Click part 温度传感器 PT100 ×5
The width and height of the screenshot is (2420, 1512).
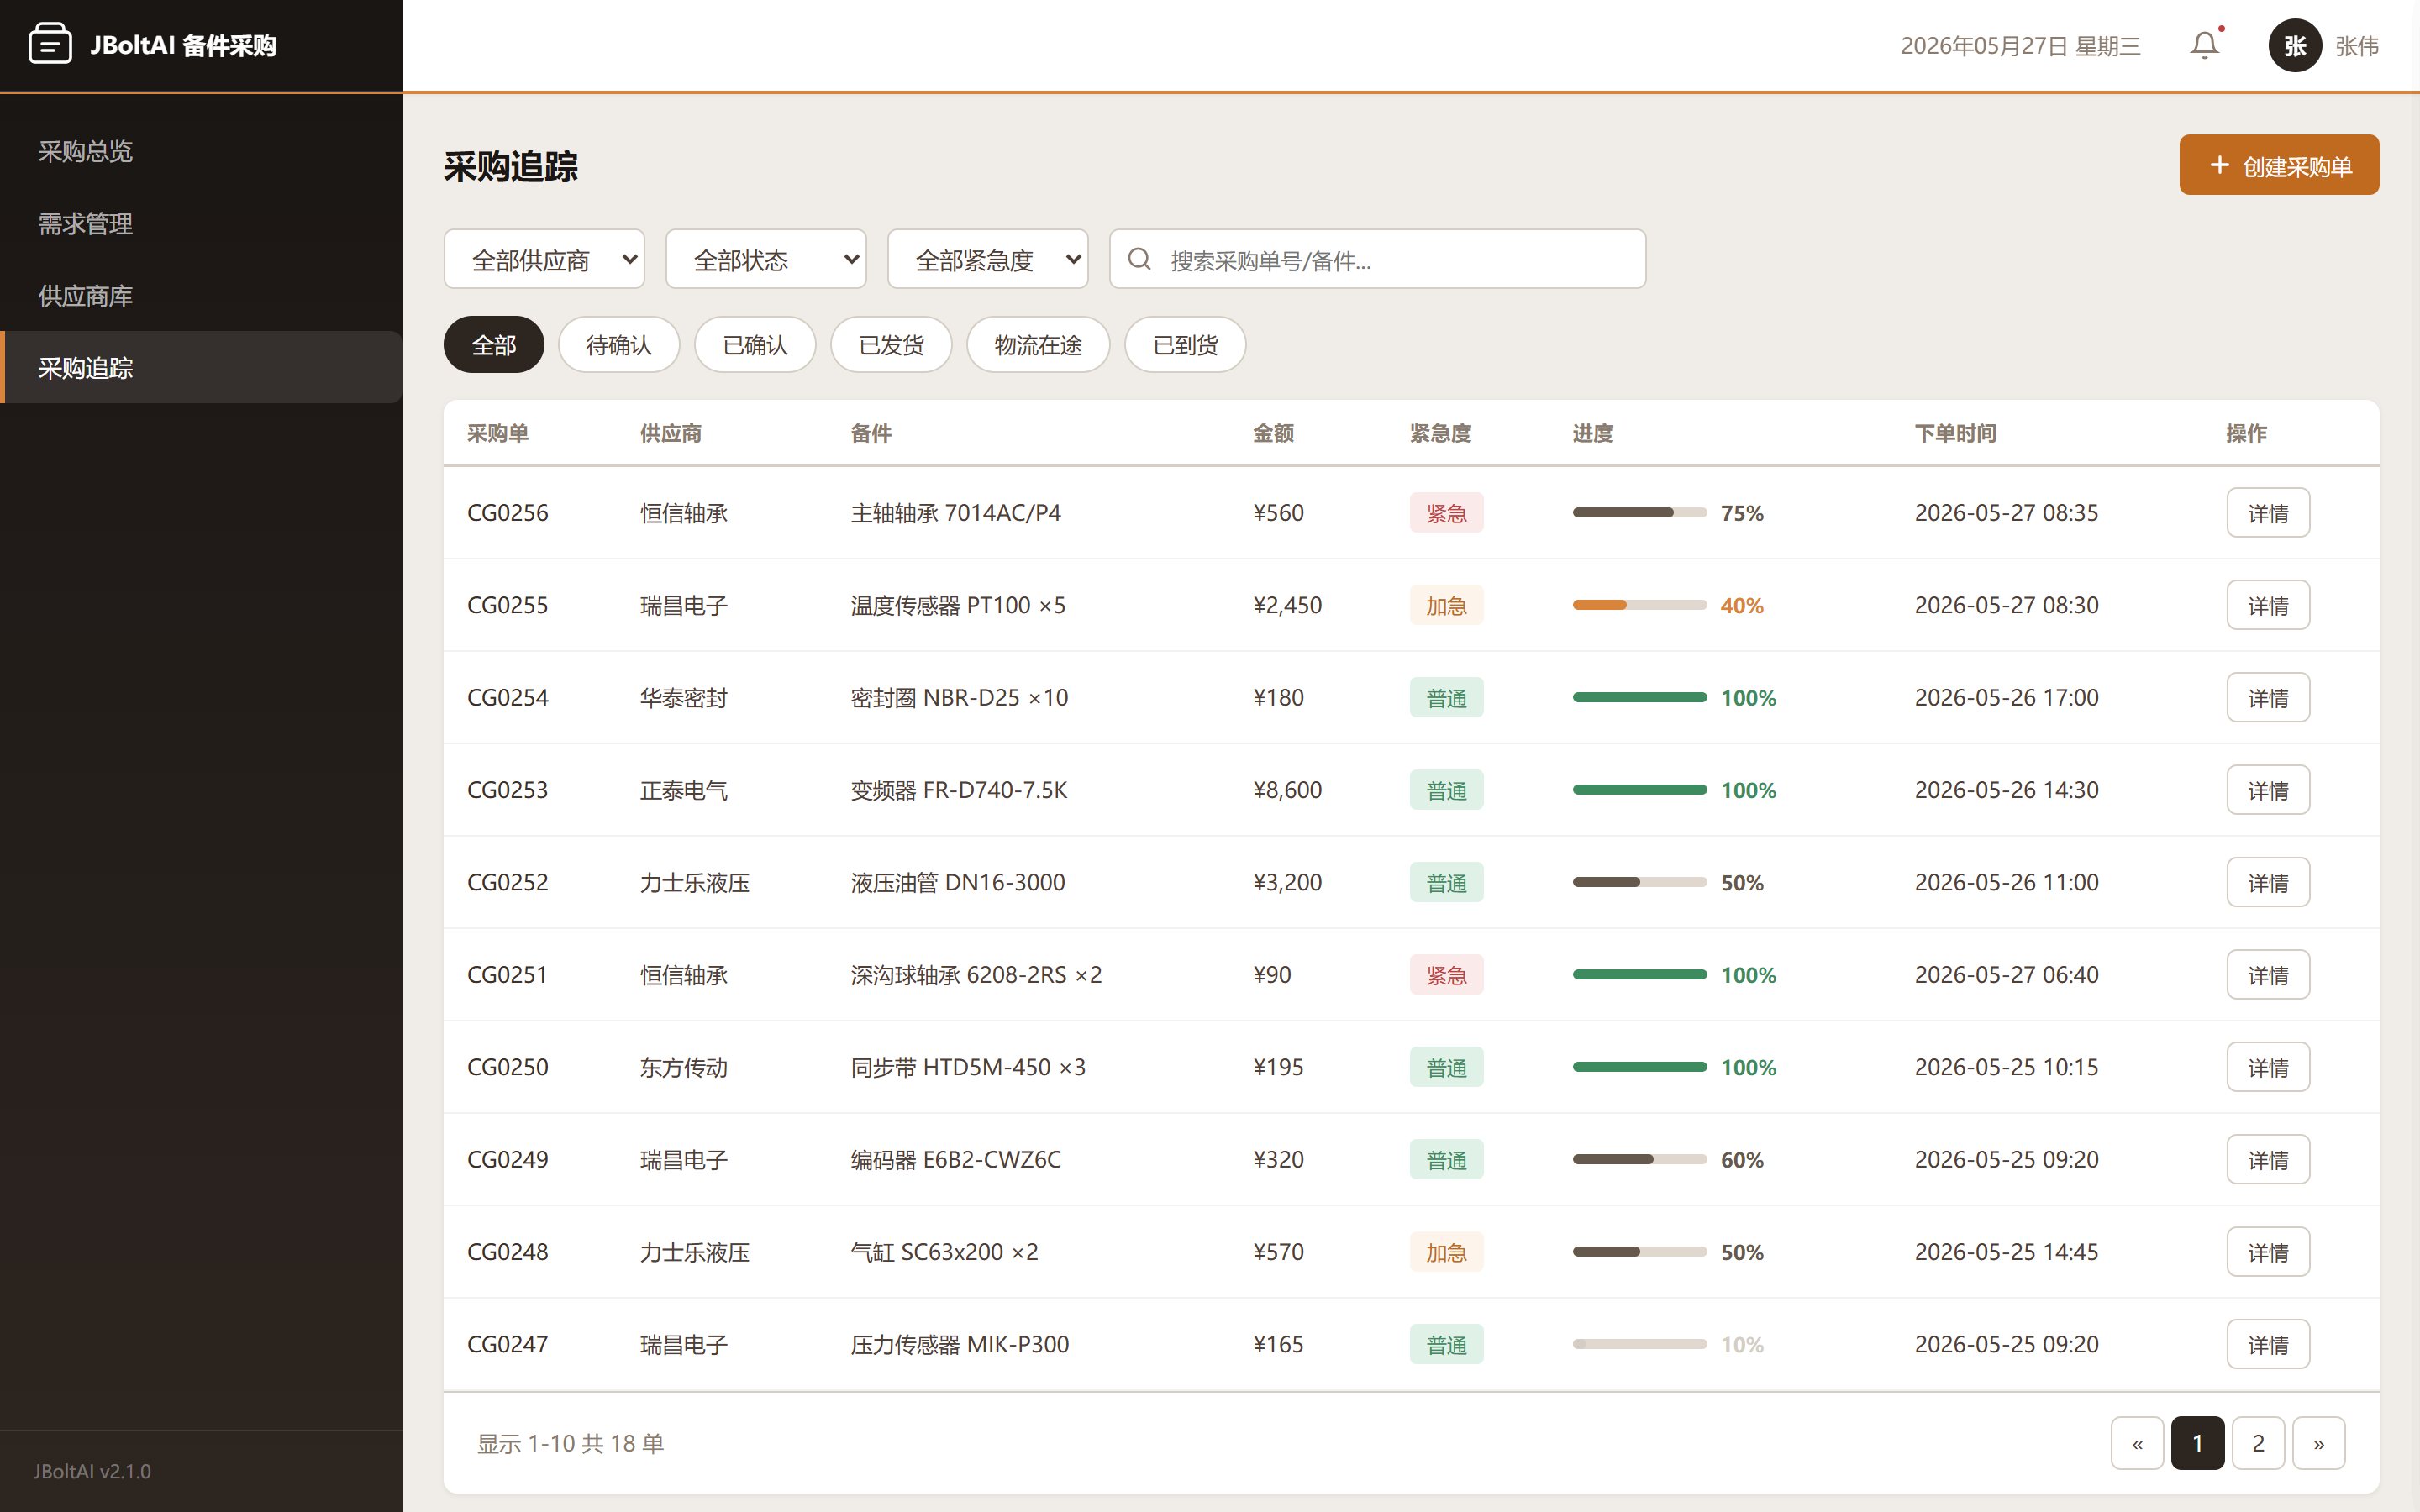pos(957,605)
